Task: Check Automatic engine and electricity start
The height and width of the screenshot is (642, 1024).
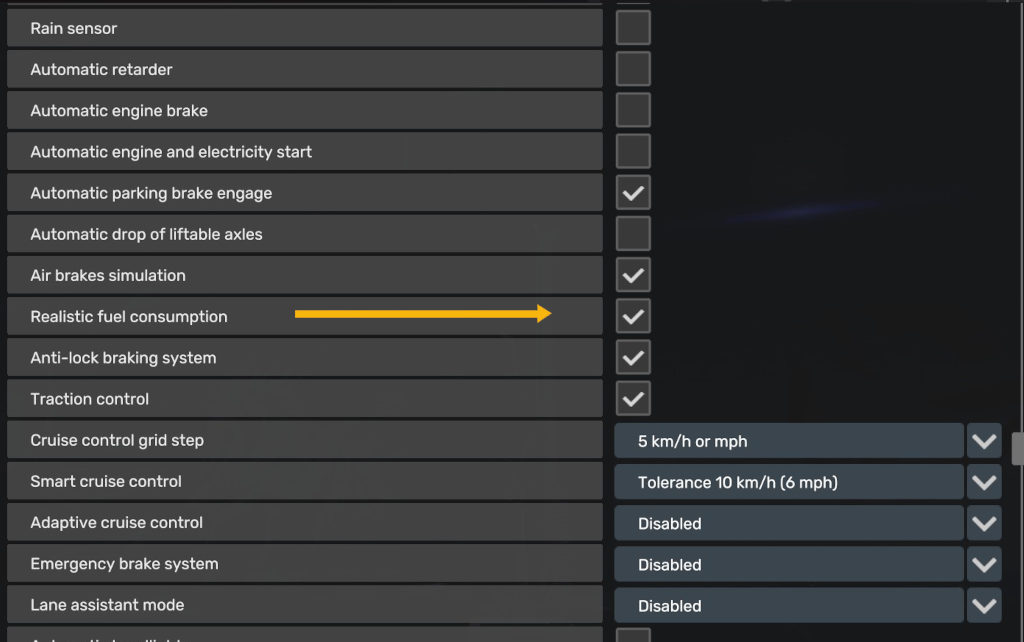Action: 632,151
